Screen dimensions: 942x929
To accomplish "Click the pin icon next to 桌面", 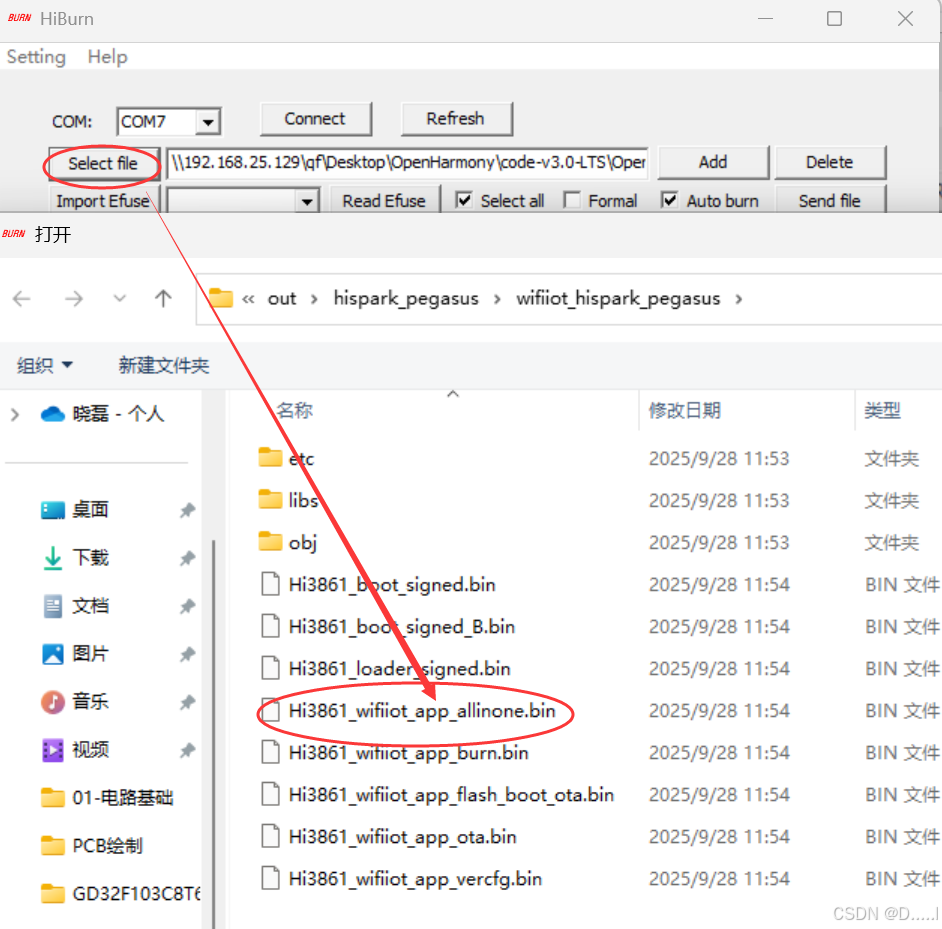I will coord(187,510).
